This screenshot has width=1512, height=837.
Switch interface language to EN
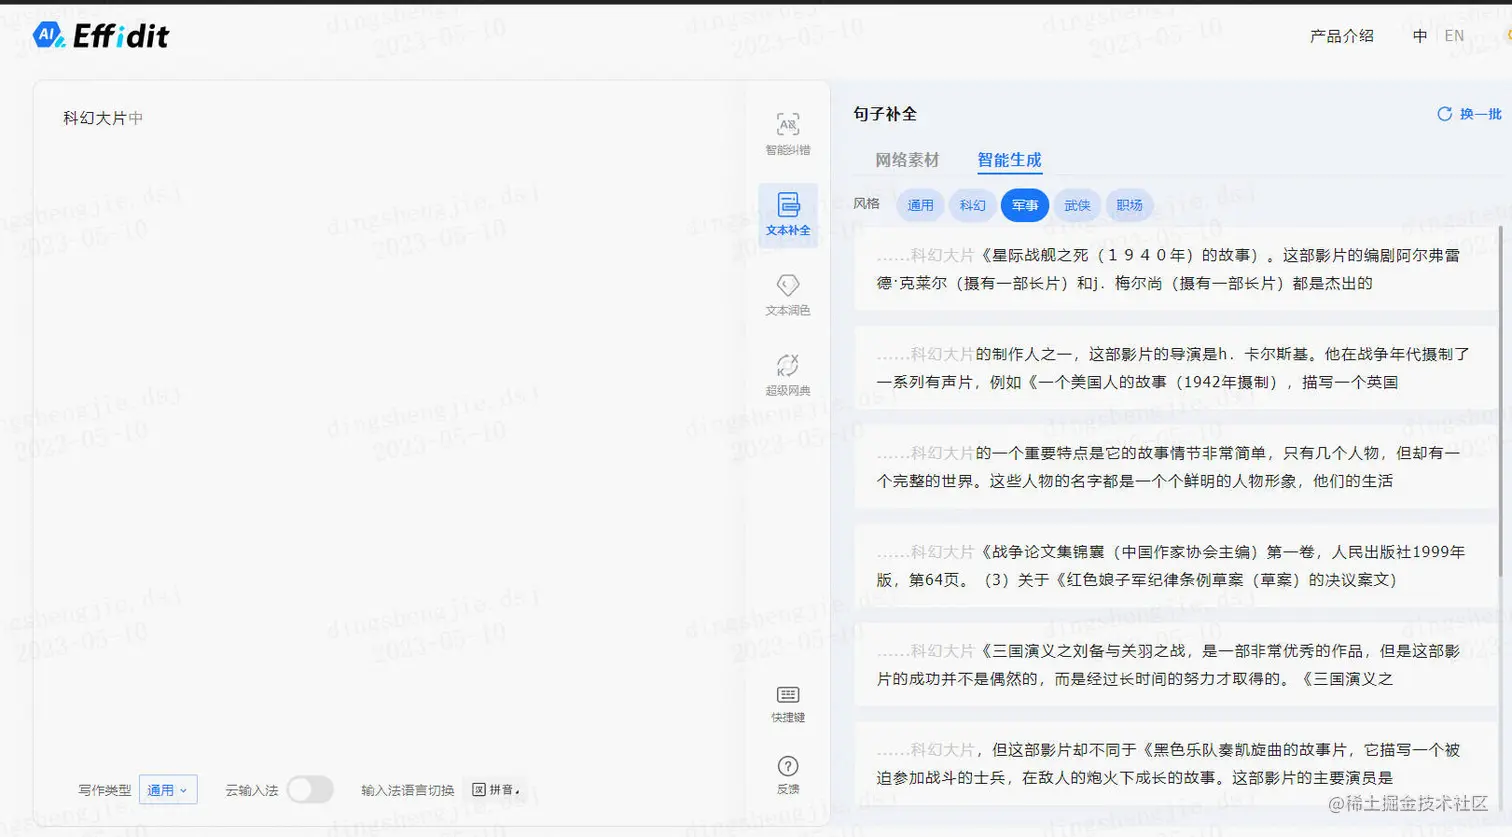tap(1454, 36)
